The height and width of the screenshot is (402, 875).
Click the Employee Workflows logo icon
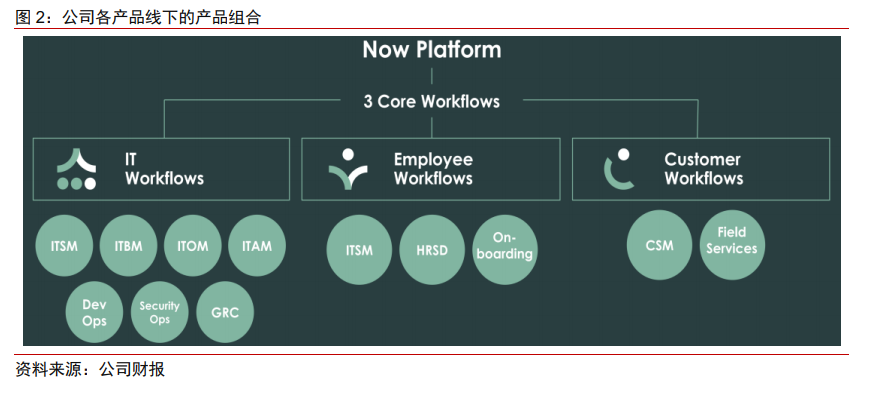click(348, 169)
